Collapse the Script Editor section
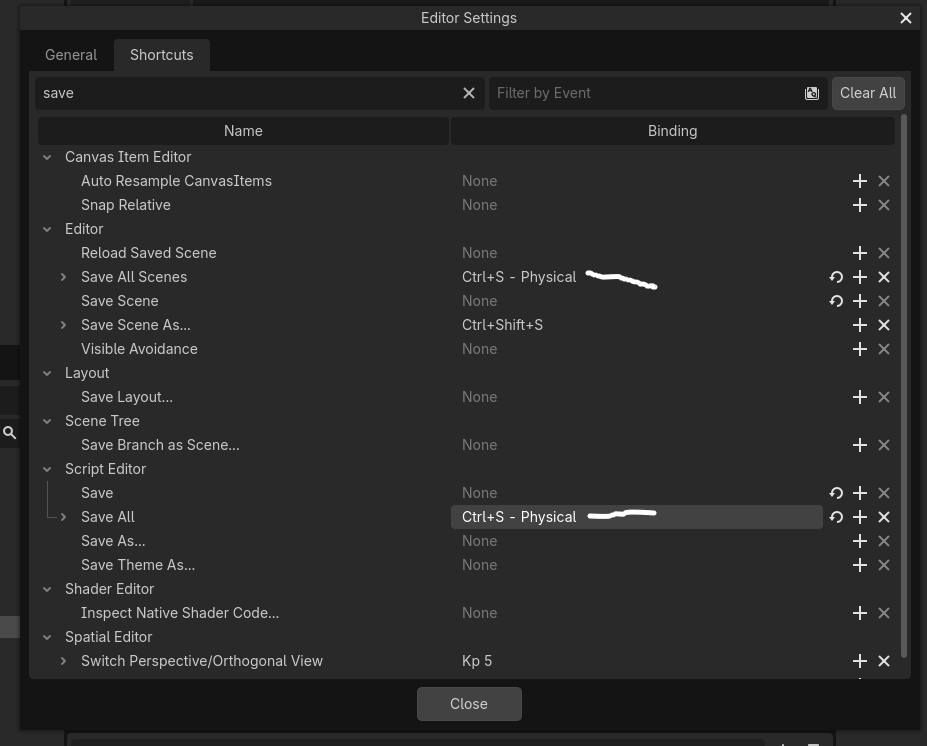Viewport: 927px width, 746px height. pos(47,469)
